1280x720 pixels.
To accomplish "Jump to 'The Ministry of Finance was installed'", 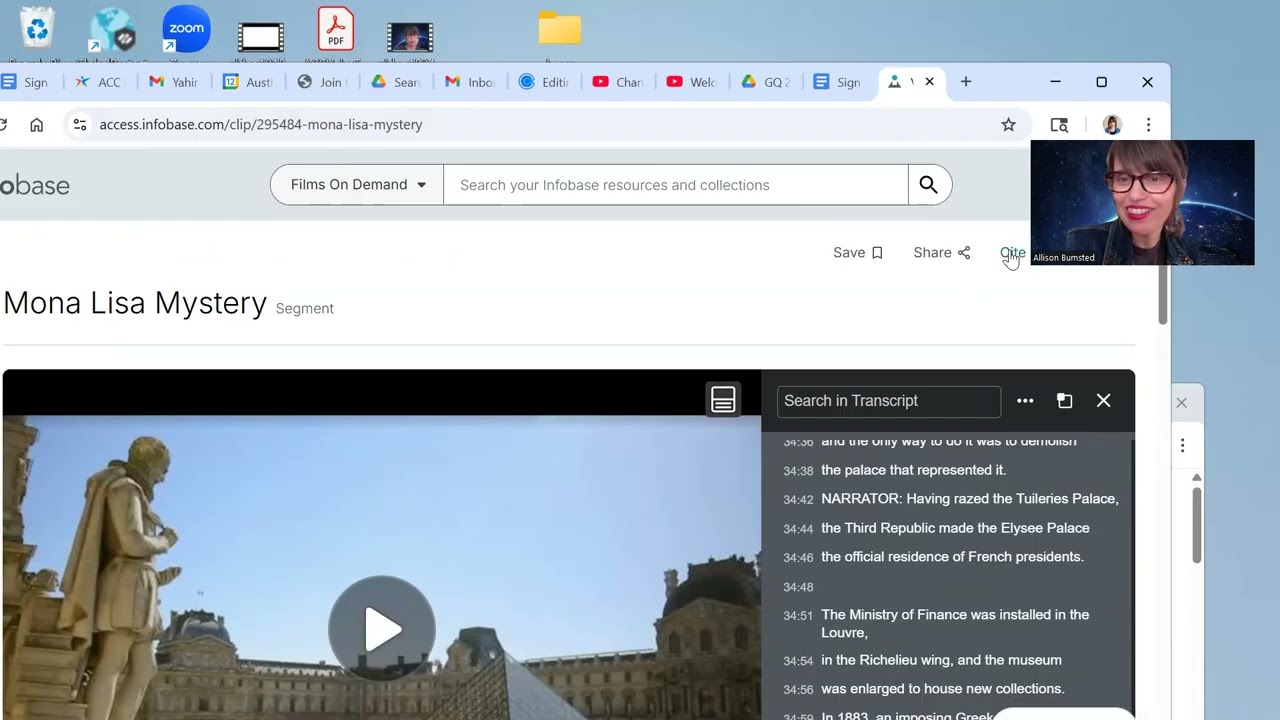I will [x=955, y=624].
